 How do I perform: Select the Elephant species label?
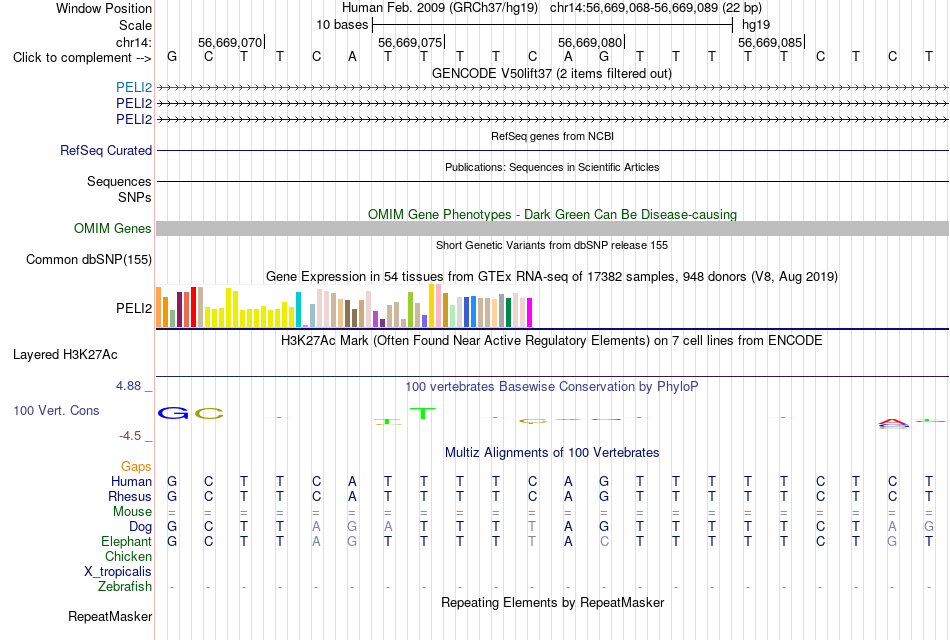pyautogui.click(x=127, y=541)
